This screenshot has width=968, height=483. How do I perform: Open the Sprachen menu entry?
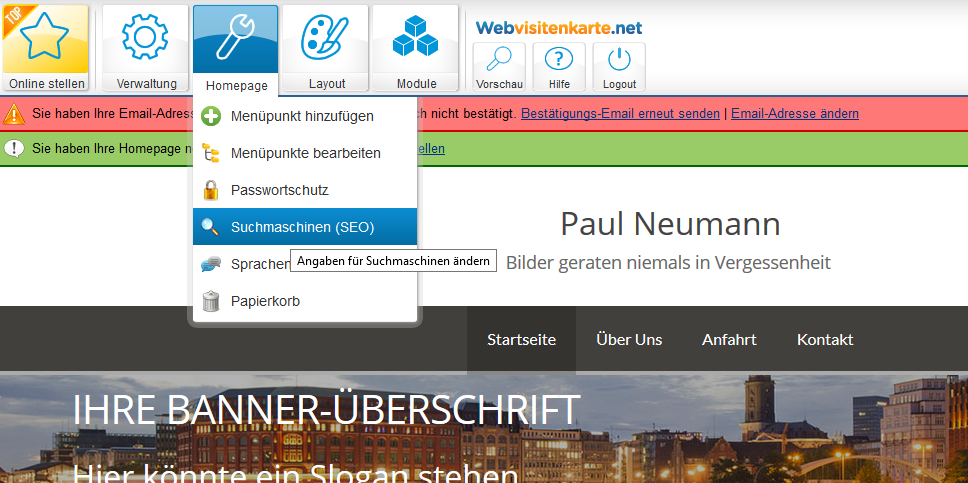point(305,264)
